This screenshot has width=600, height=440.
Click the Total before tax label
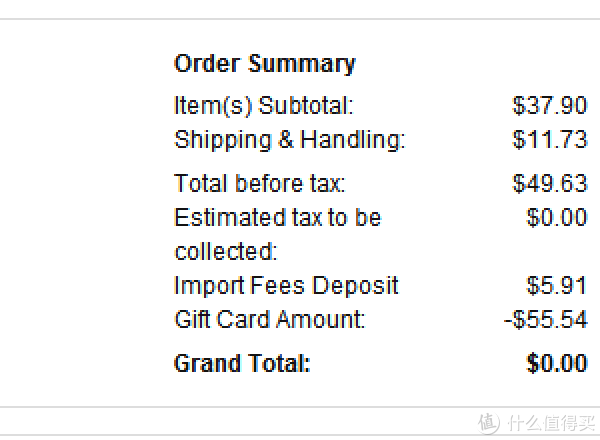[259, 183]
